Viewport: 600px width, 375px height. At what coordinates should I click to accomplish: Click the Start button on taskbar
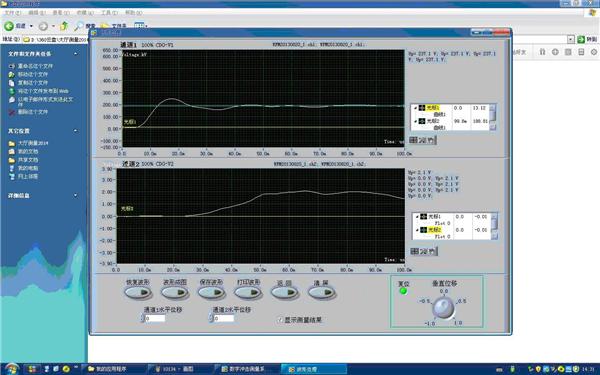coord(11,369)
